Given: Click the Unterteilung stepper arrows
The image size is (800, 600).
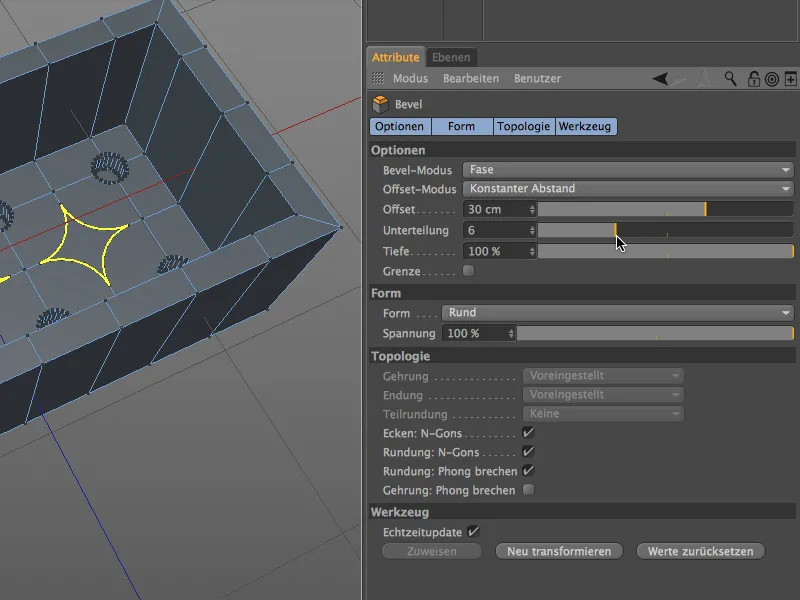Looking at the screenshot, I should [x=532, y=231].
